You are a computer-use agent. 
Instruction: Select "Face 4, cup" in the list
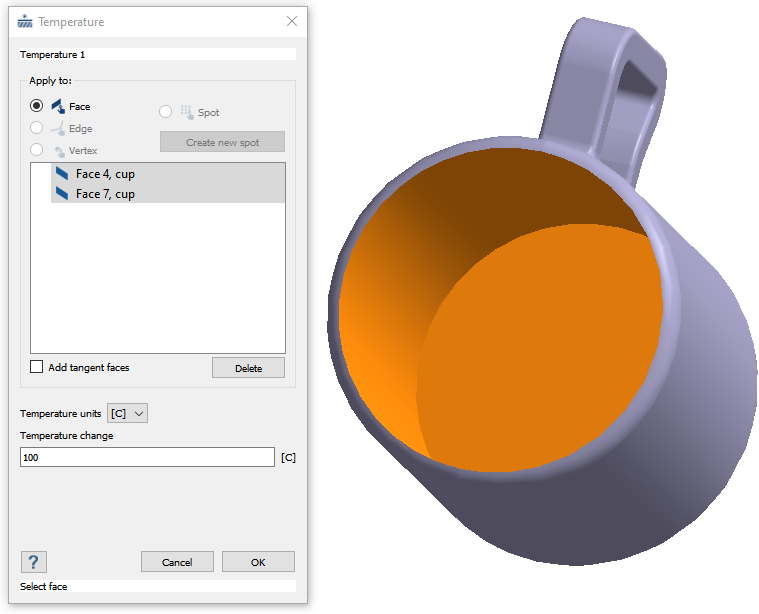tap(105, 174)
